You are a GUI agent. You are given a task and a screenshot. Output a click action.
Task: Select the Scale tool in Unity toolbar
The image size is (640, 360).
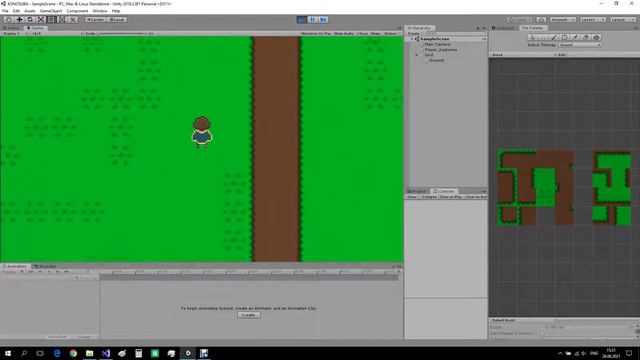coord(40,20)
